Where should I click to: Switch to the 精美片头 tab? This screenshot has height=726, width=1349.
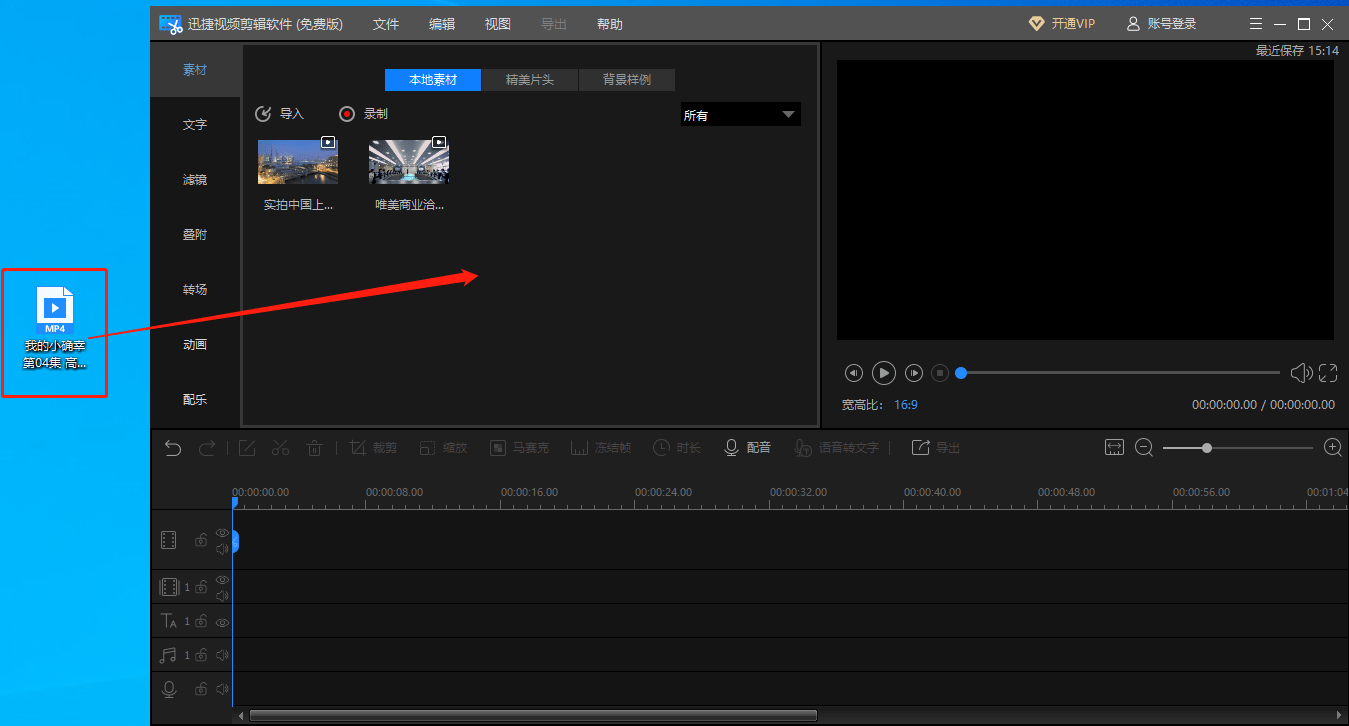[530, 80]
